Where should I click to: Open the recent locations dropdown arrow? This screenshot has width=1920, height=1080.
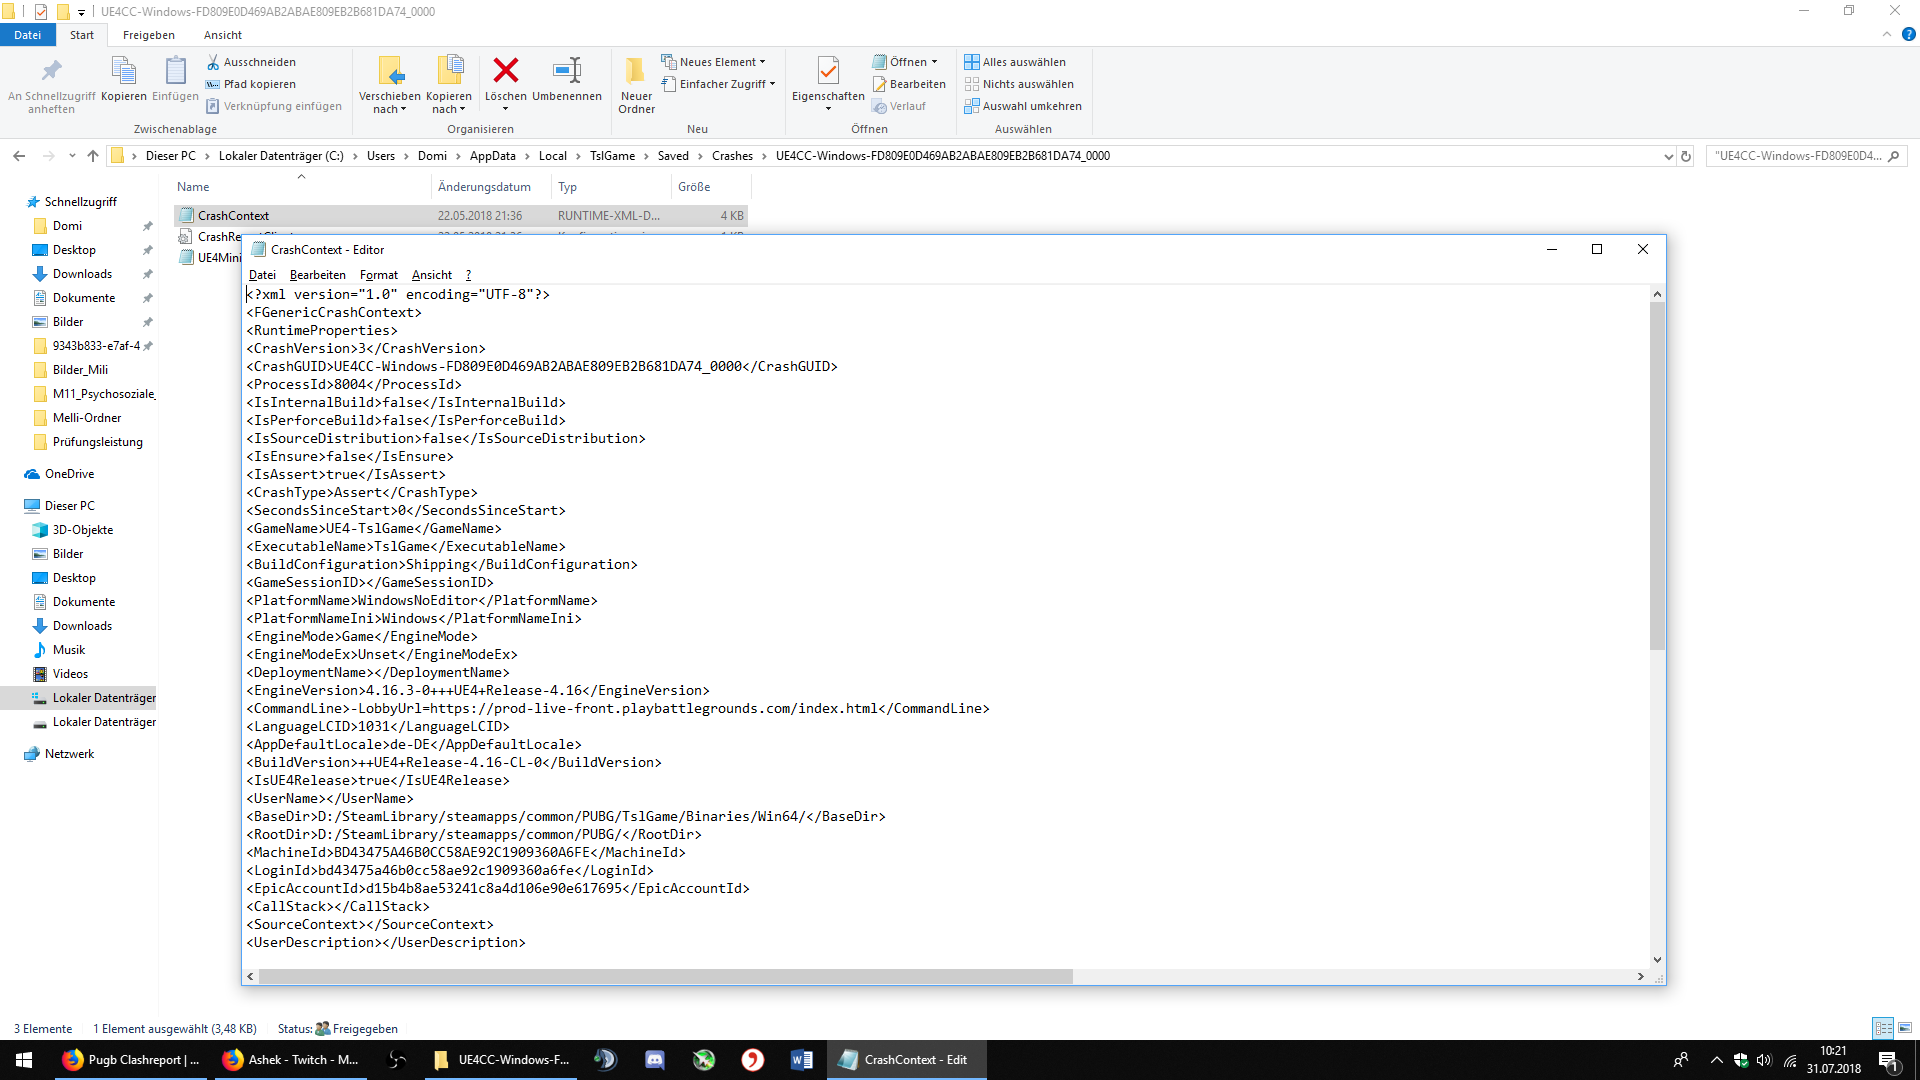coord(72,156)
